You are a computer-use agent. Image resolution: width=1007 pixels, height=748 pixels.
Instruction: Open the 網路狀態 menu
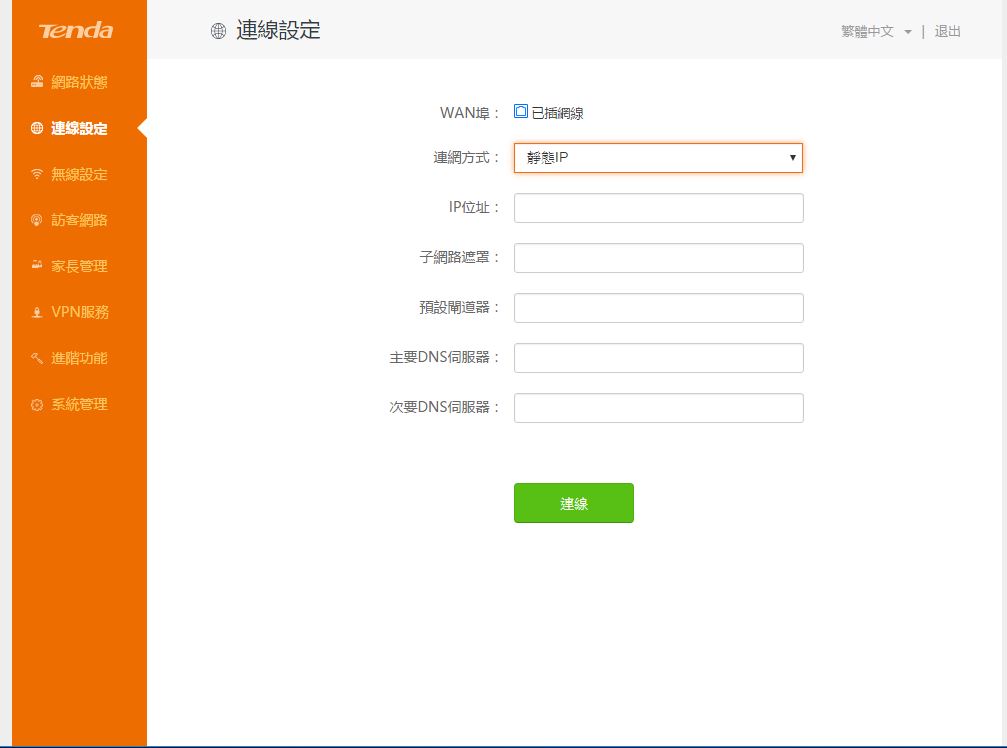(79, 82)
